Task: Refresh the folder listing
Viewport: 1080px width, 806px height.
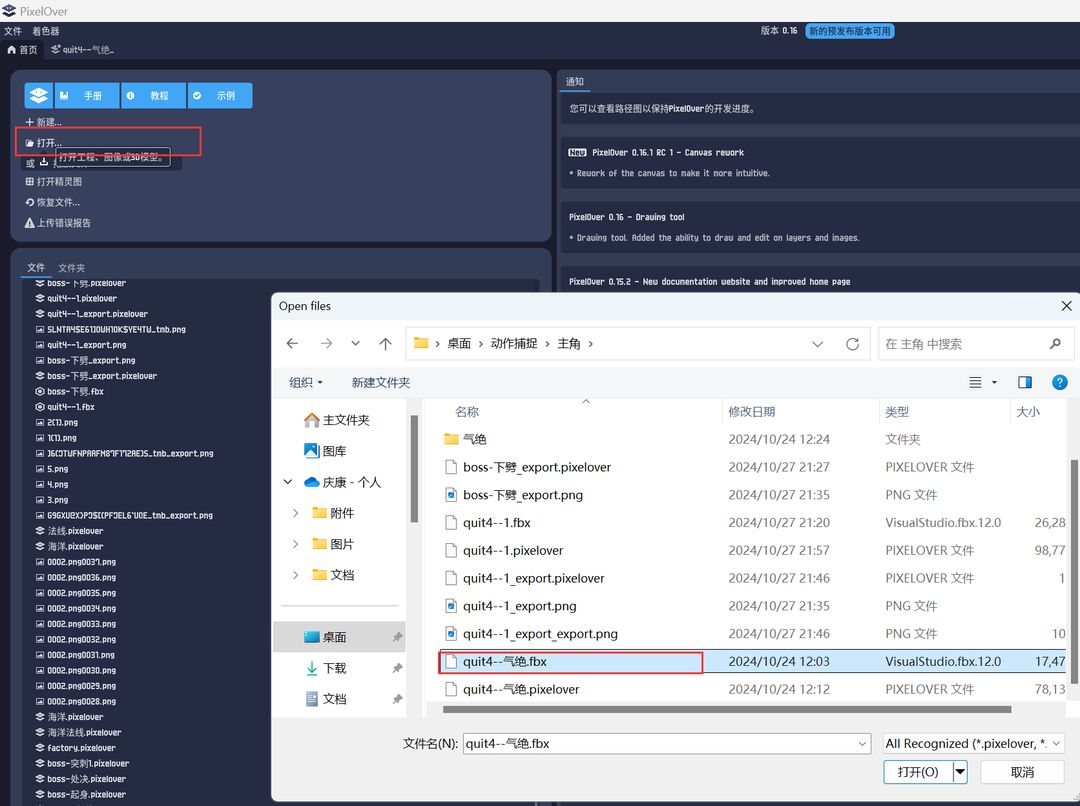Action: point(853,344)
